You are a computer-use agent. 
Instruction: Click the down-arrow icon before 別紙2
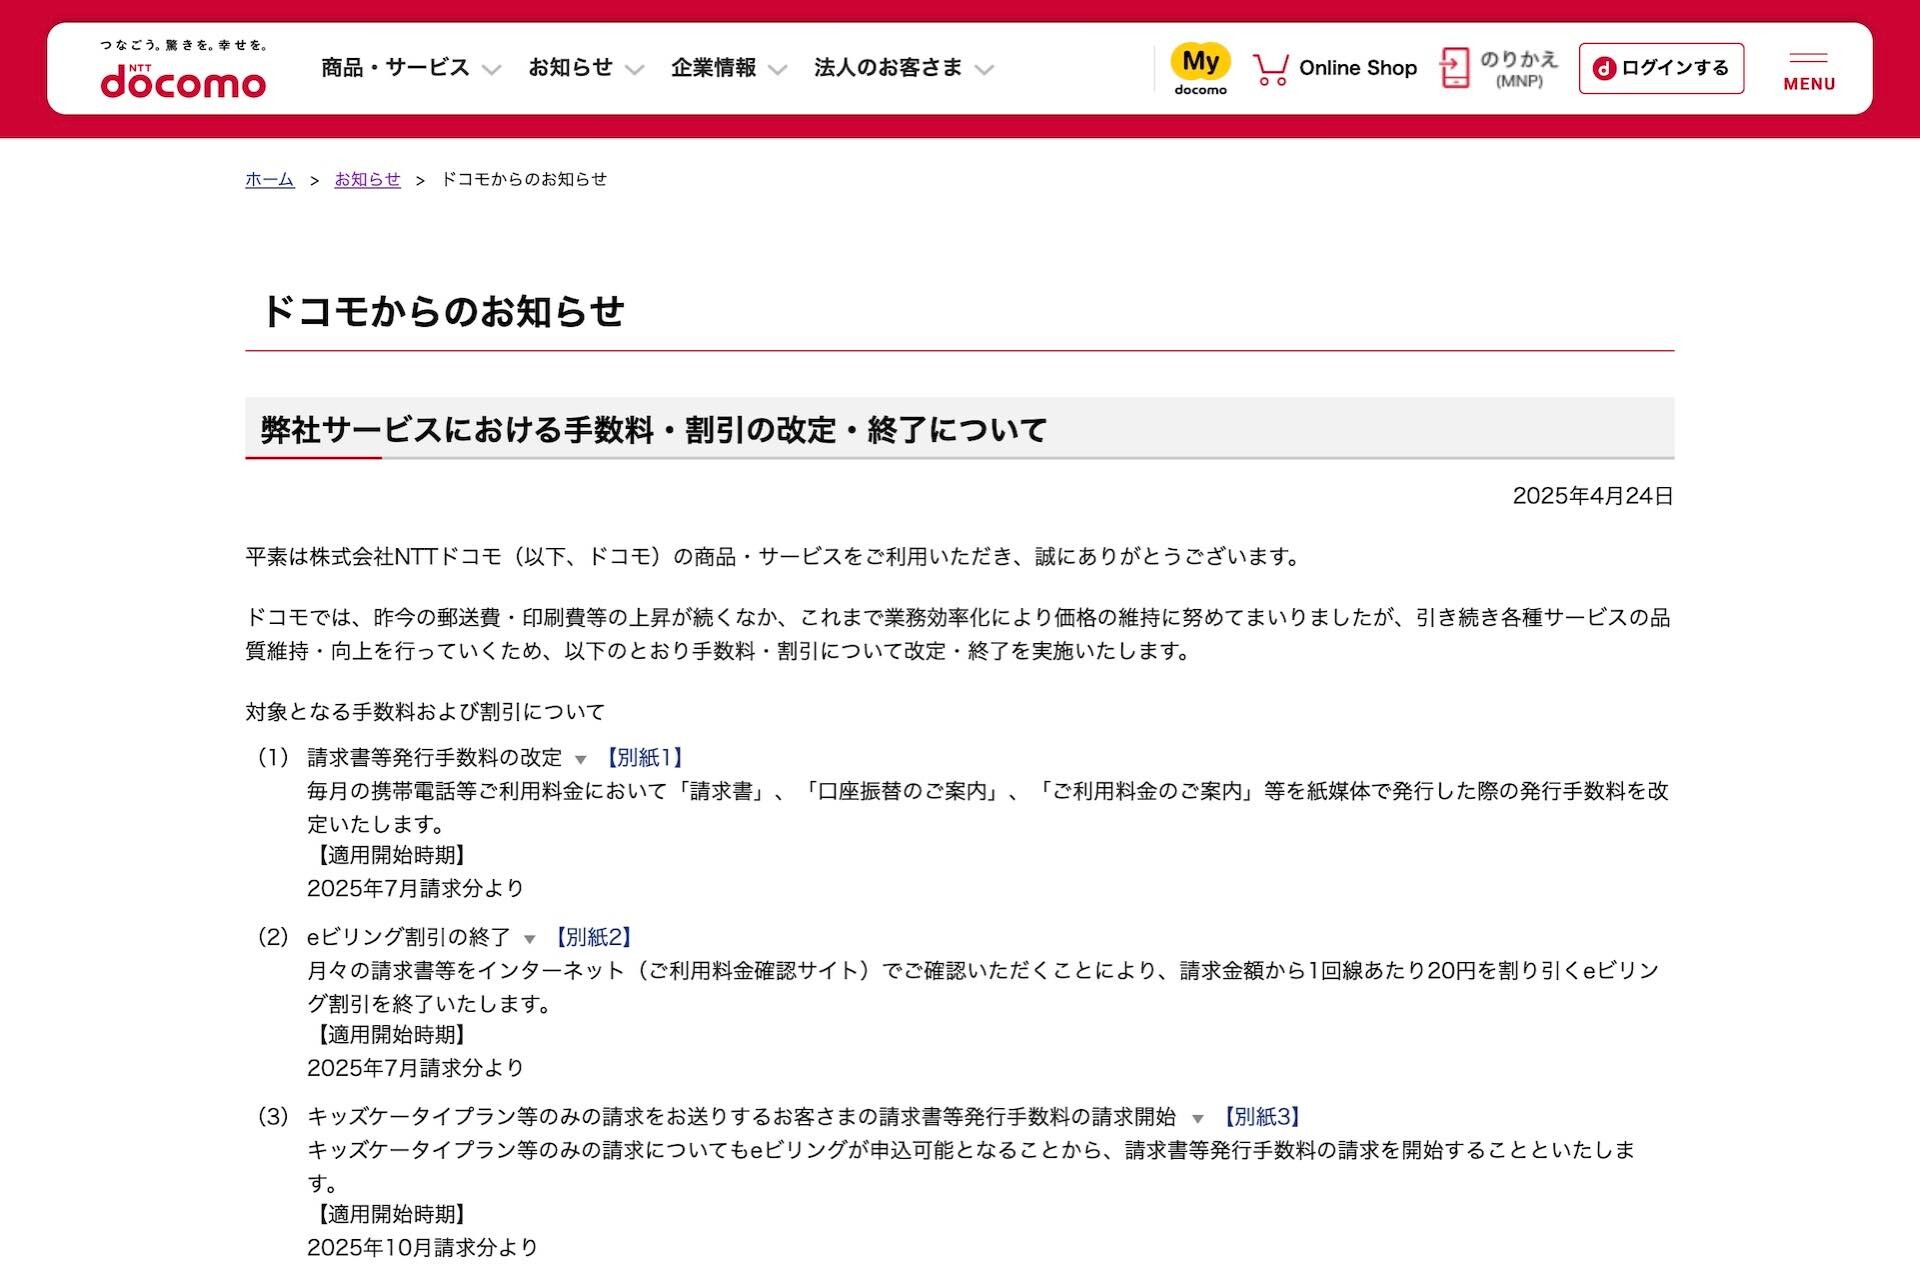tap(530, 939)
